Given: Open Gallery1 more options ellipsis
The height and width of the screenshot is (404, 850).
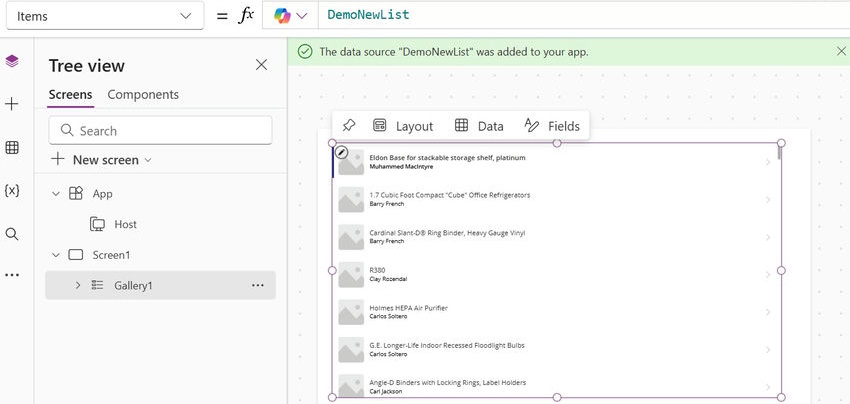Looking at the screenshot, I should pyautogui.click(x=258, y=285).
